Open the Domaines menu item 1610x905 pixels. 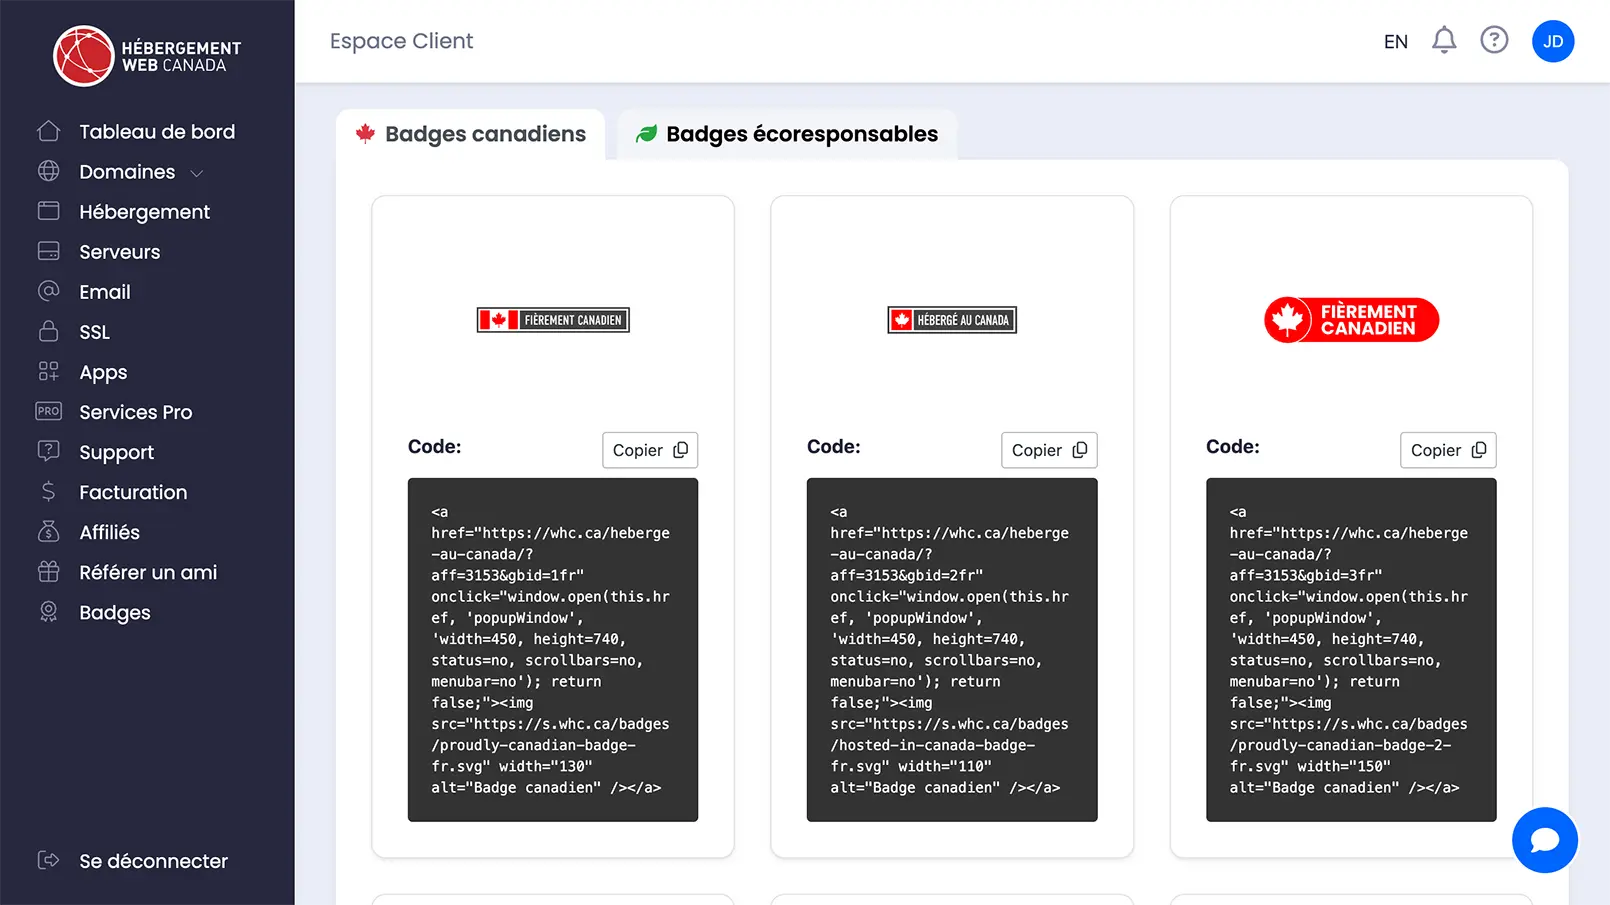(x=127, y=171)
